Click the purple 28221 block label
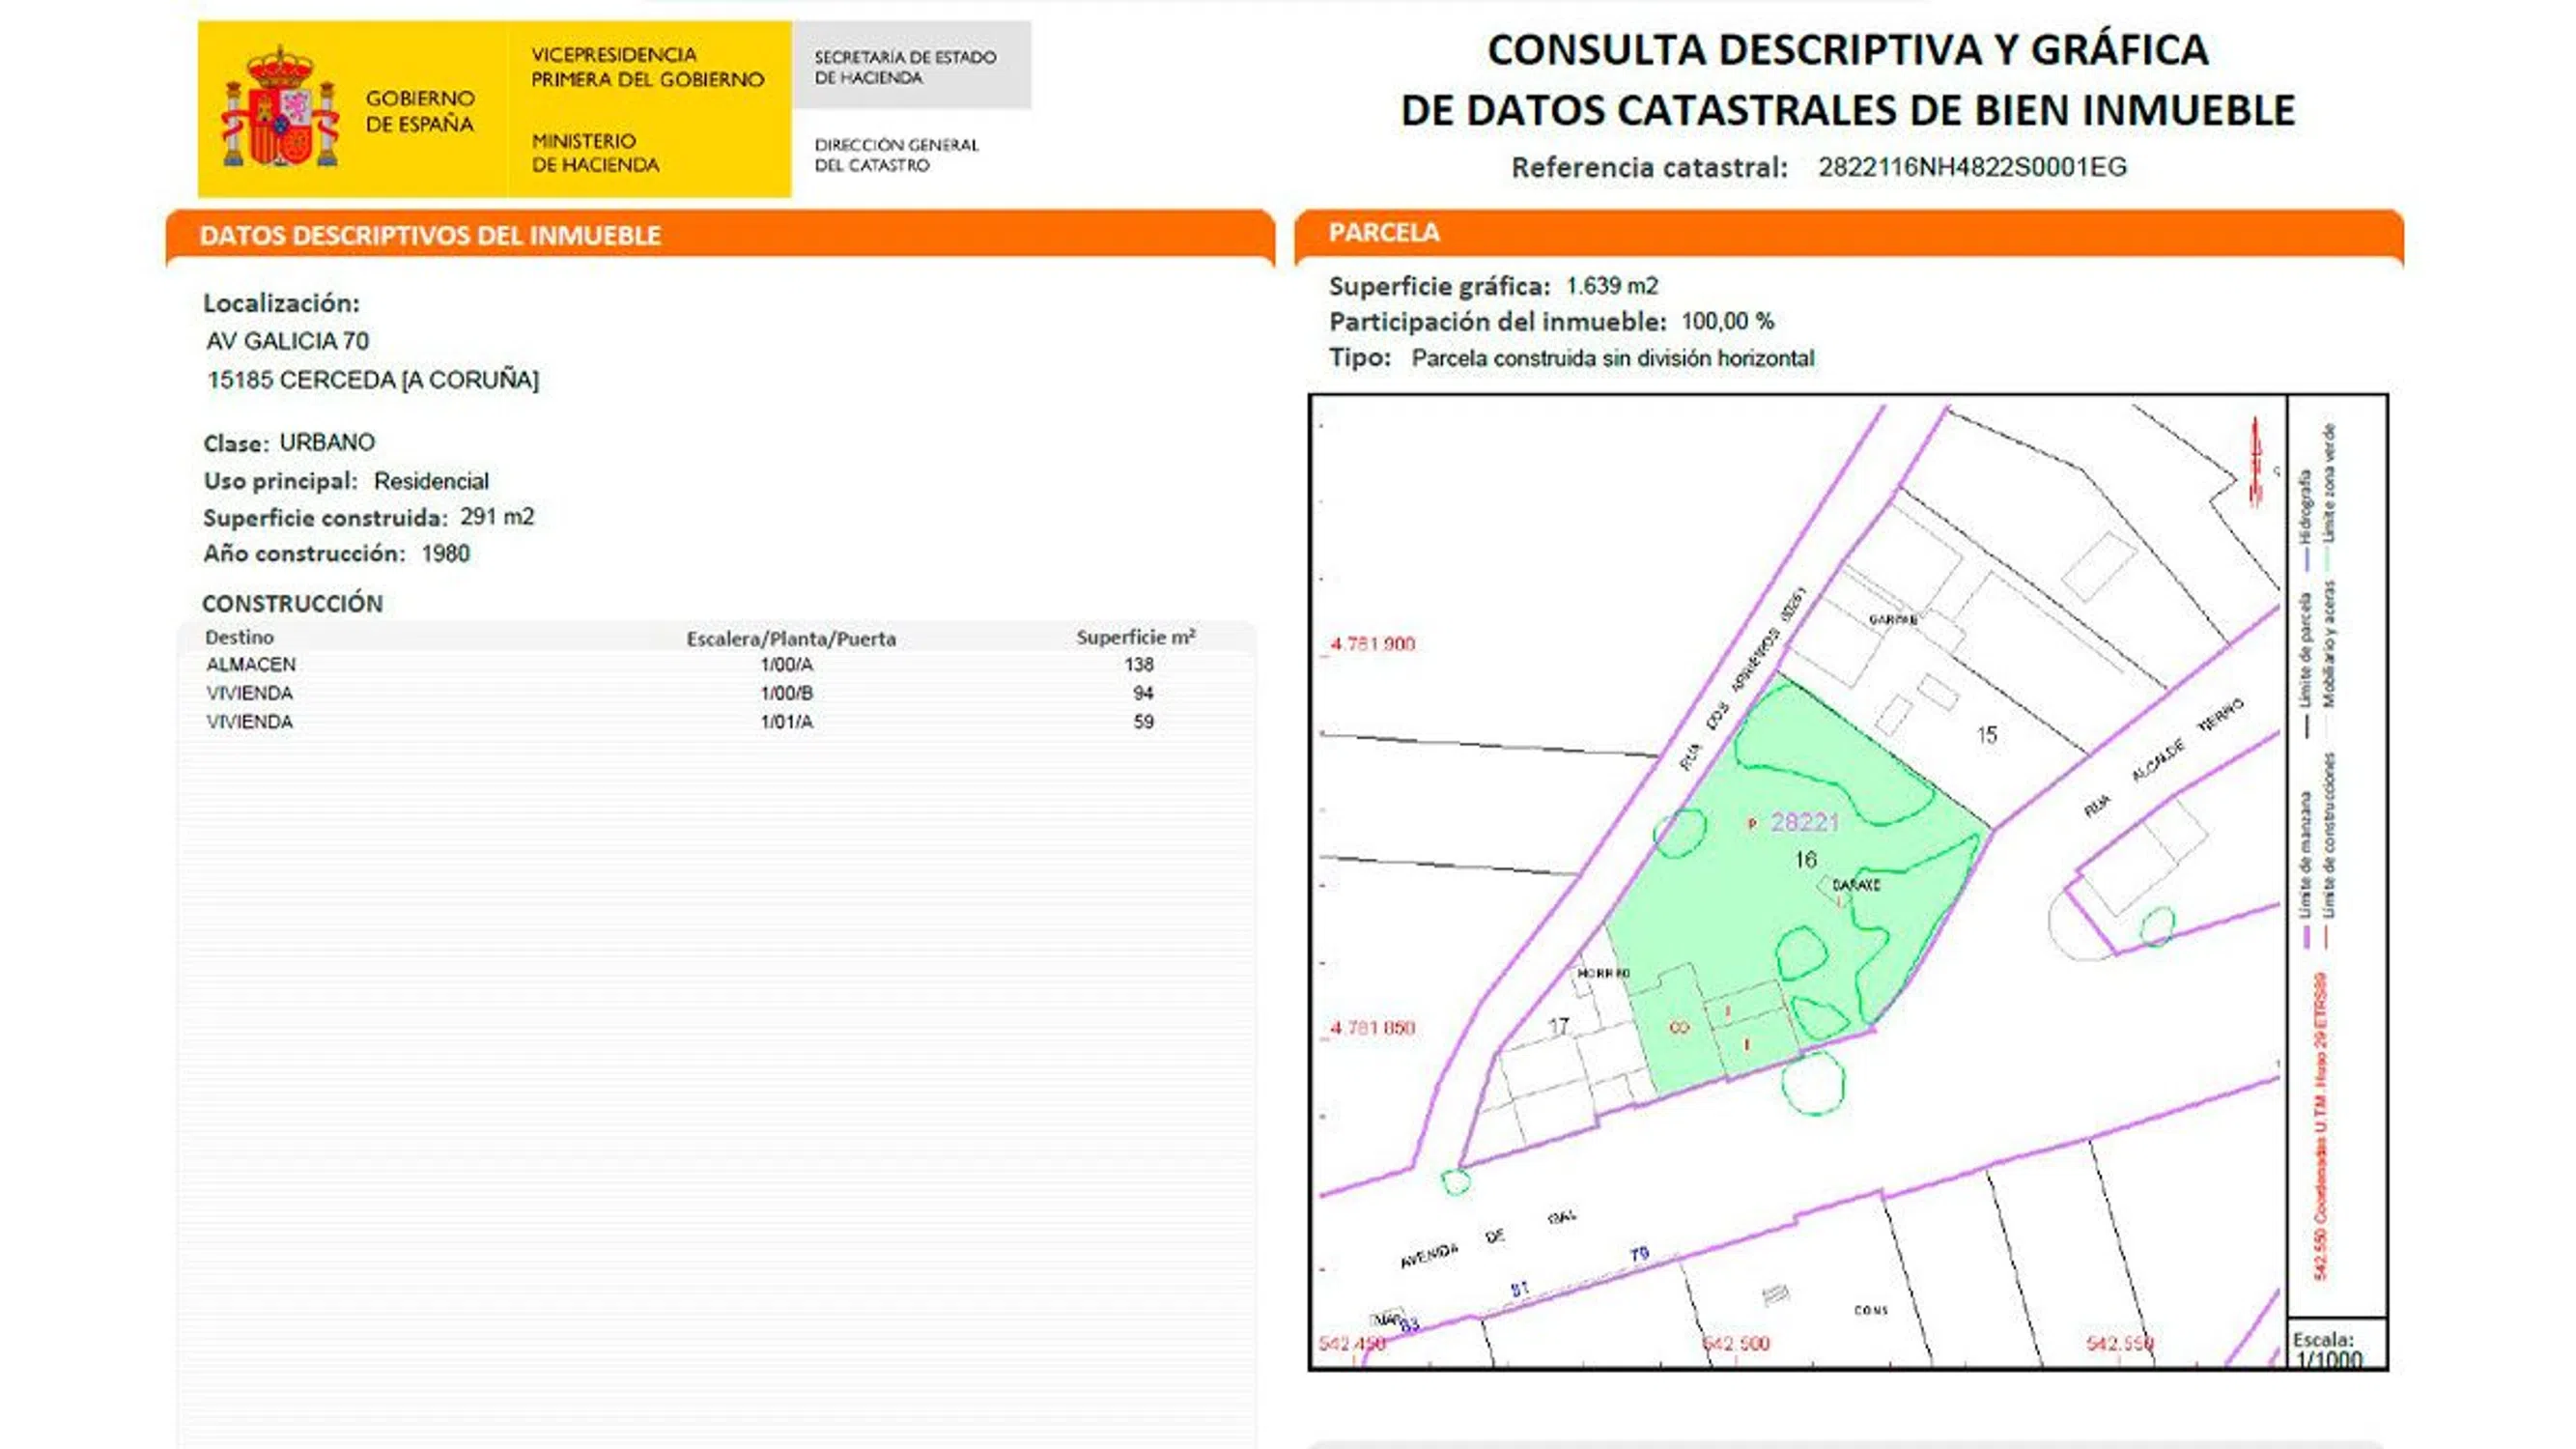The height and width of the screenshot is (1449, 2576). [1804, 822]
